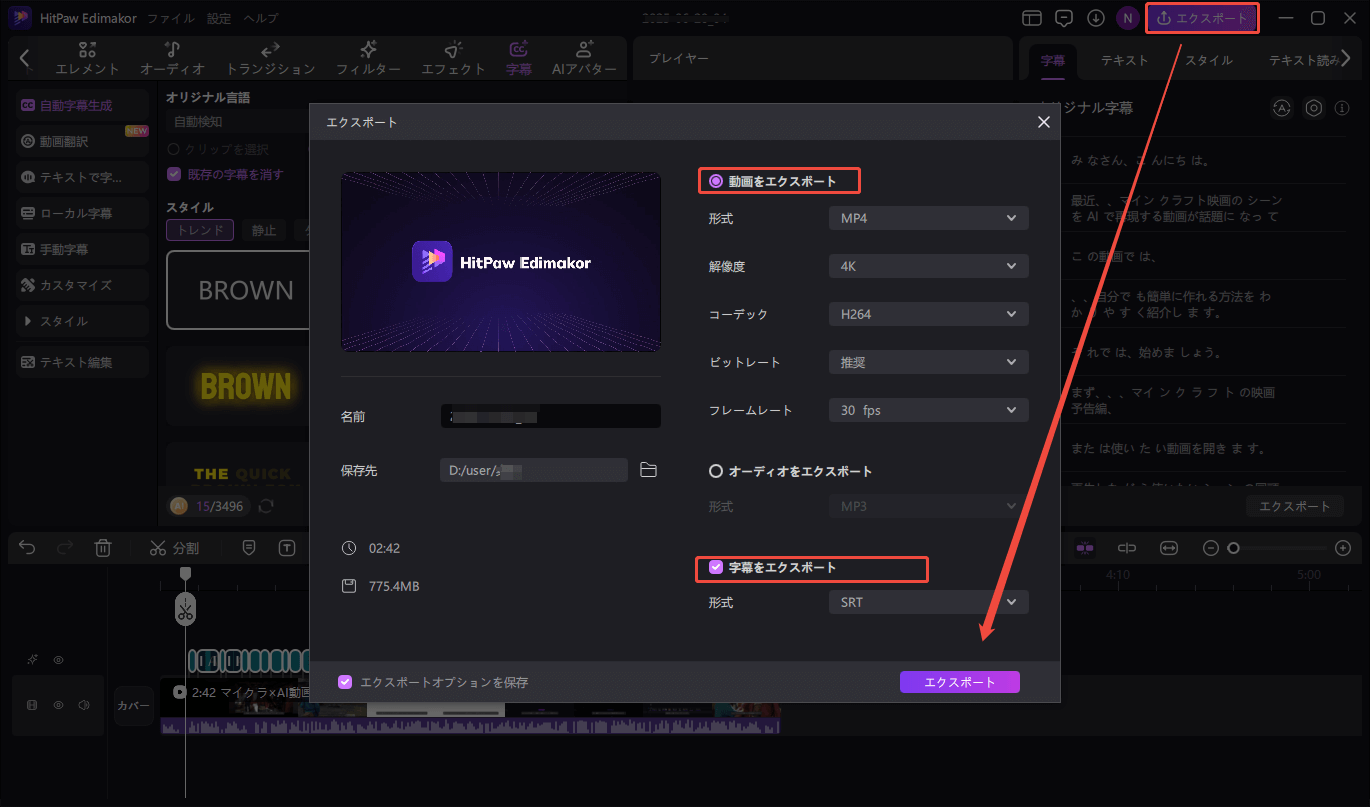Open the ファイル menu
Image resolution: width=1370 pixels, height=807 pixels.
point(171,19)
